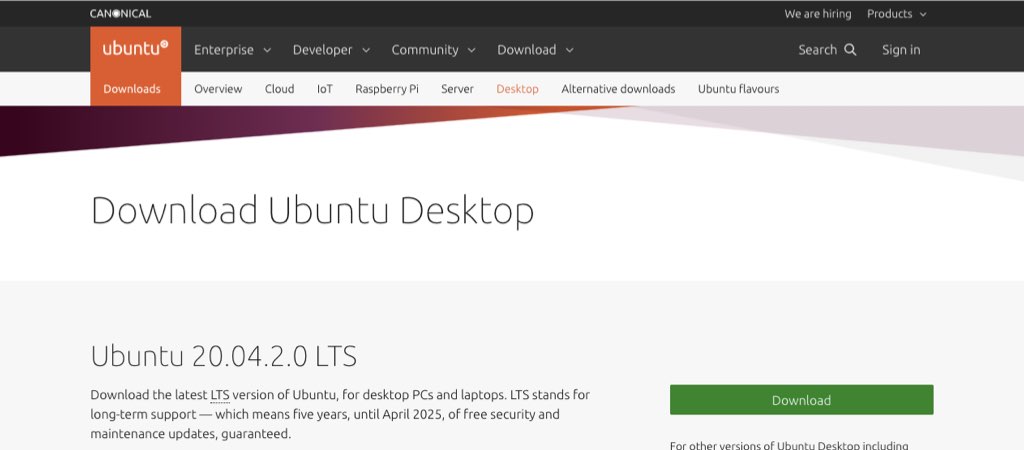Open the Products dropdown
Screen dimensions: 1024x450
pyautogui.click(x=897, y=14)
